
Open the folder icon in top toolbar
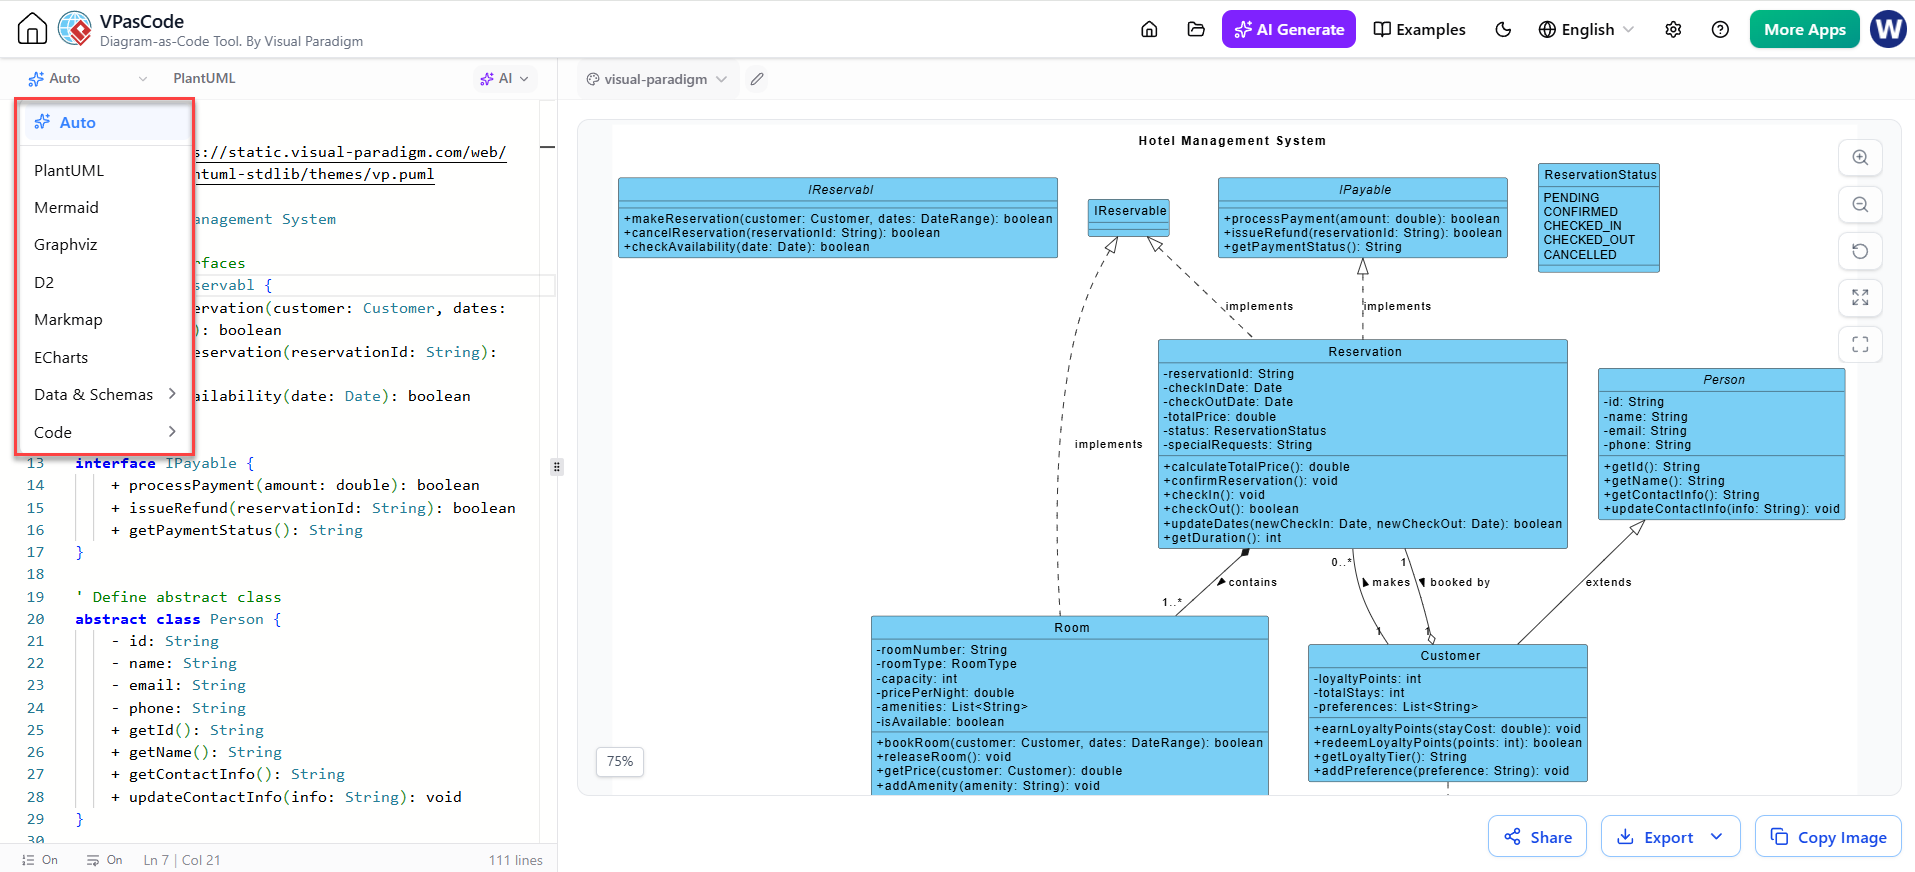coord(1196,29)
